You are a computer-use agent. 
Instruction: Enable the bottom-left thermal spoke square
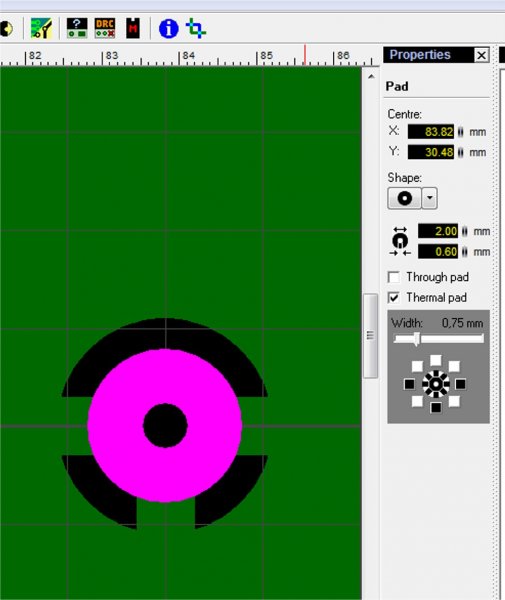pos(417,401)
